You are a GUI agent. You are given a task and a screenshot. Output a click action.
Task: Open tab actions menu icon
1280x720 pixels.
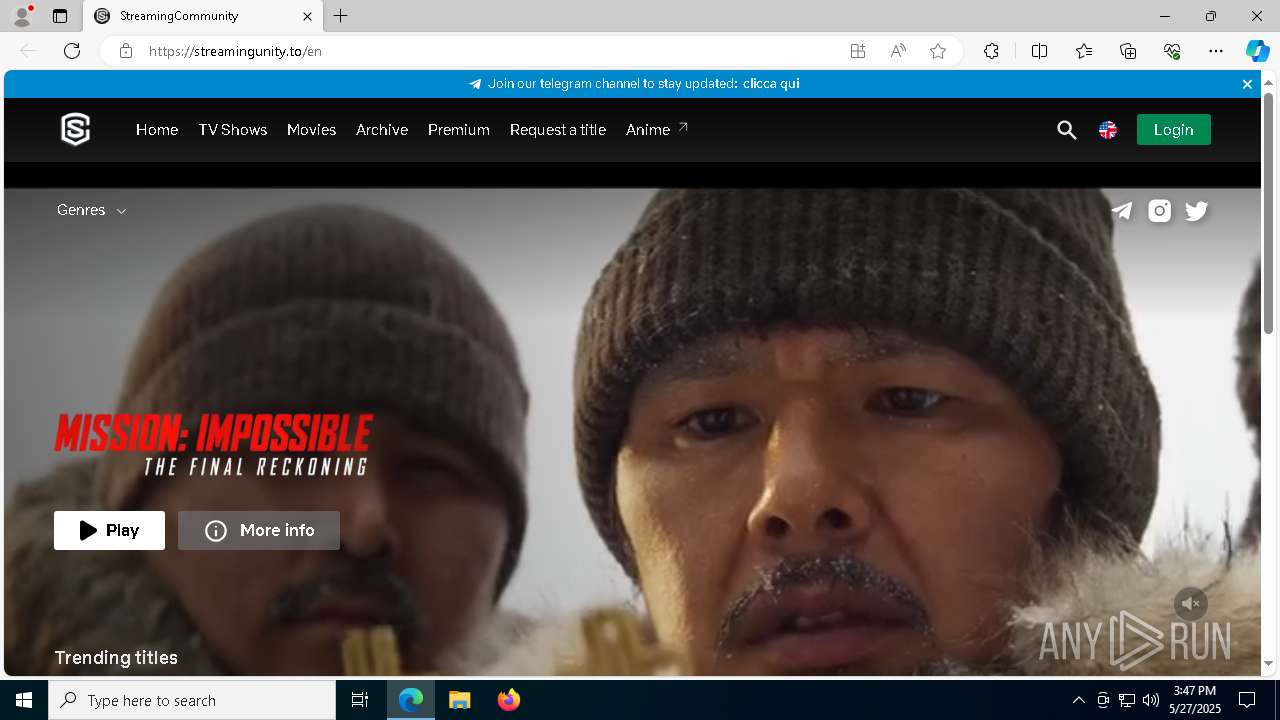point(60,16)
